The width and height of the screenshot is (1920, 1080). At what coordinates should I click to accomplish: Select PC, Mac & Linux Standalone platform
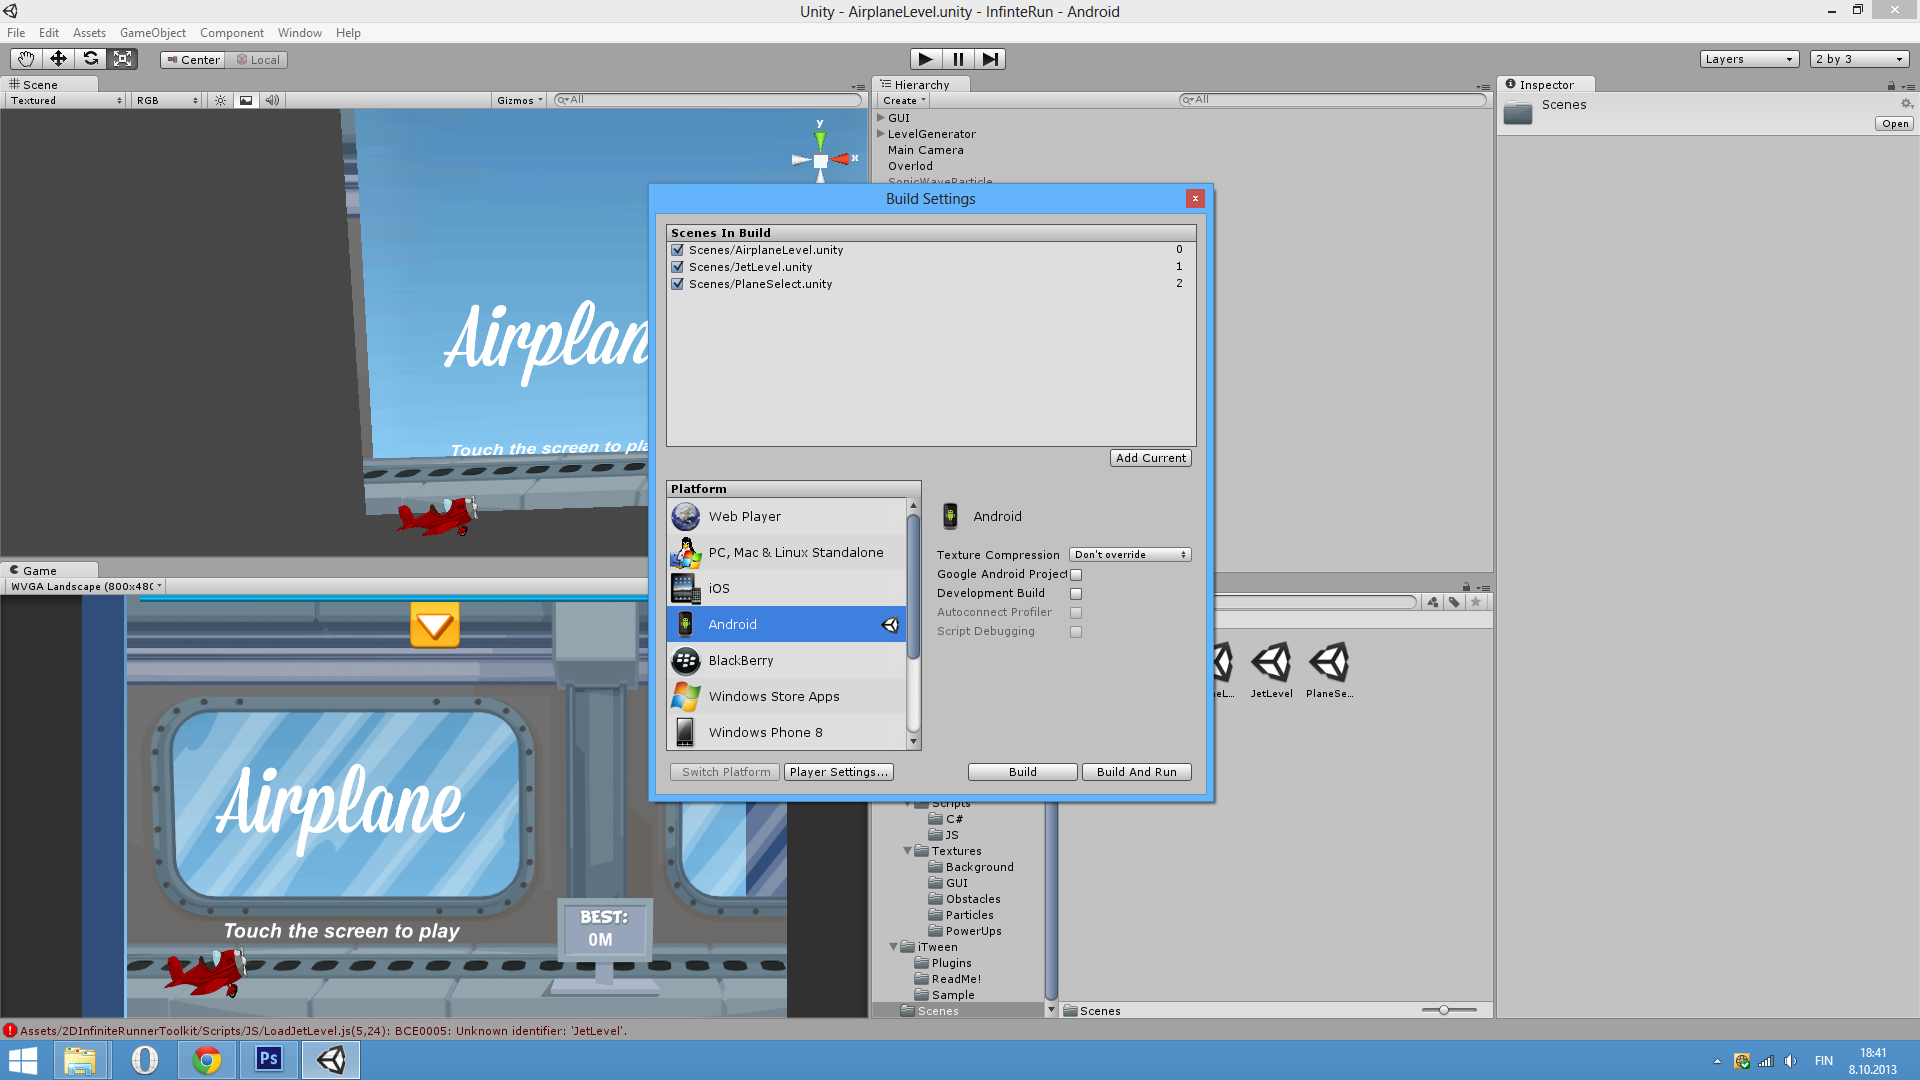click(787, 552)
